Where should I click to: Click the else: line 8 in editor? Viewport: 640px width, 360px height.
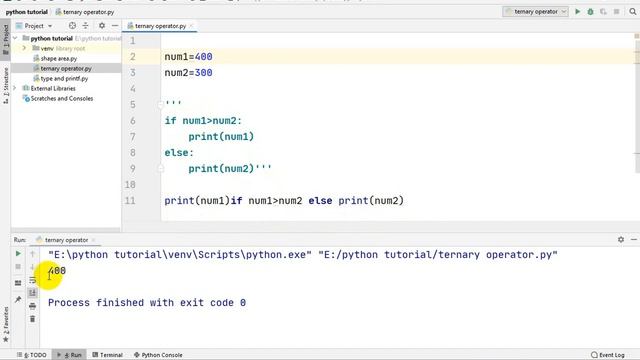click(179, 153)
